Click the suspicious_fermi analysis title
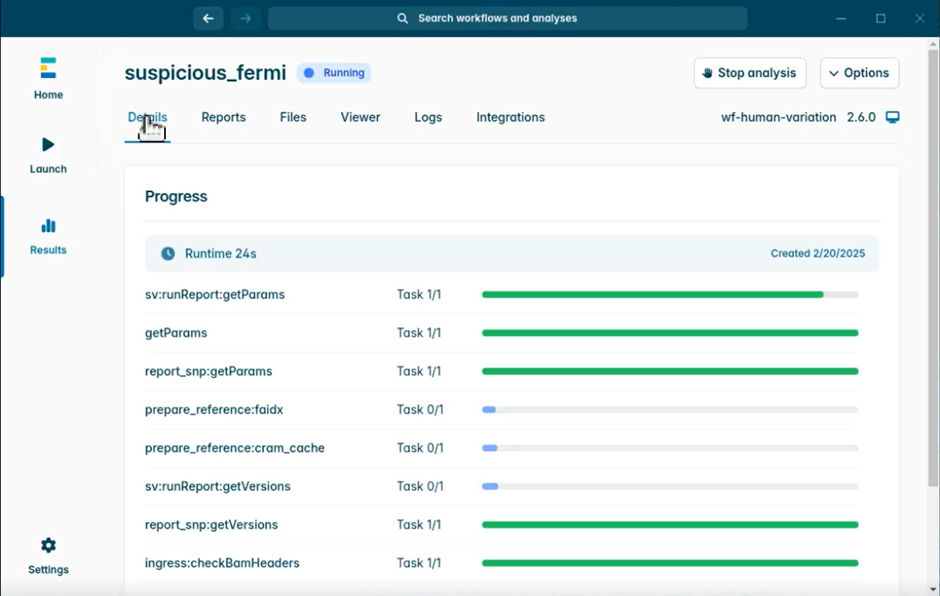This screenshot has height=596, width=940. click(206, 73)
